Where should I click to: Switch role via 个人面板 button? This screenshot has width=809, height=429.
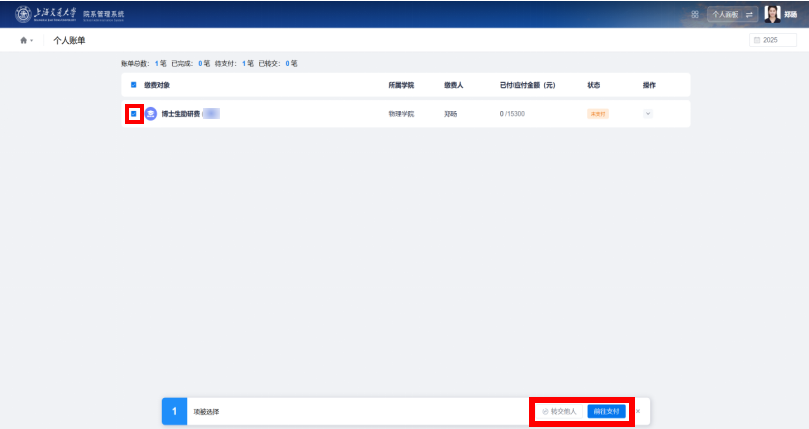[725, 15]
